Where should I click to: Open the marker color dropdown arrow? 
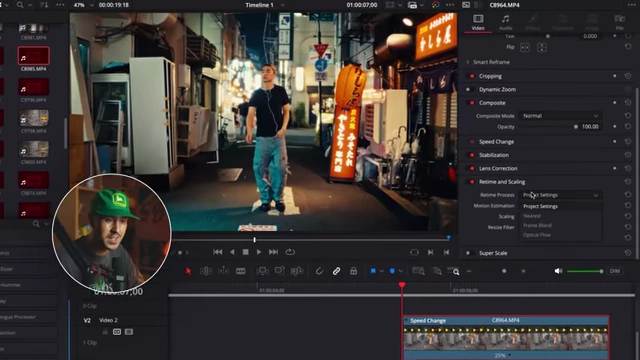(x=401, y=271)
